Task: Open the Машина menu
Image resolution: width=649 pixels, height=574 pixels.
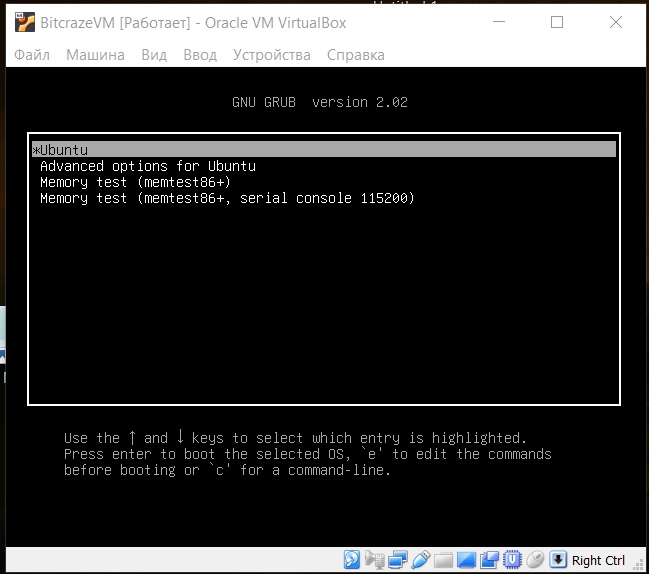Action: (95, 55)
